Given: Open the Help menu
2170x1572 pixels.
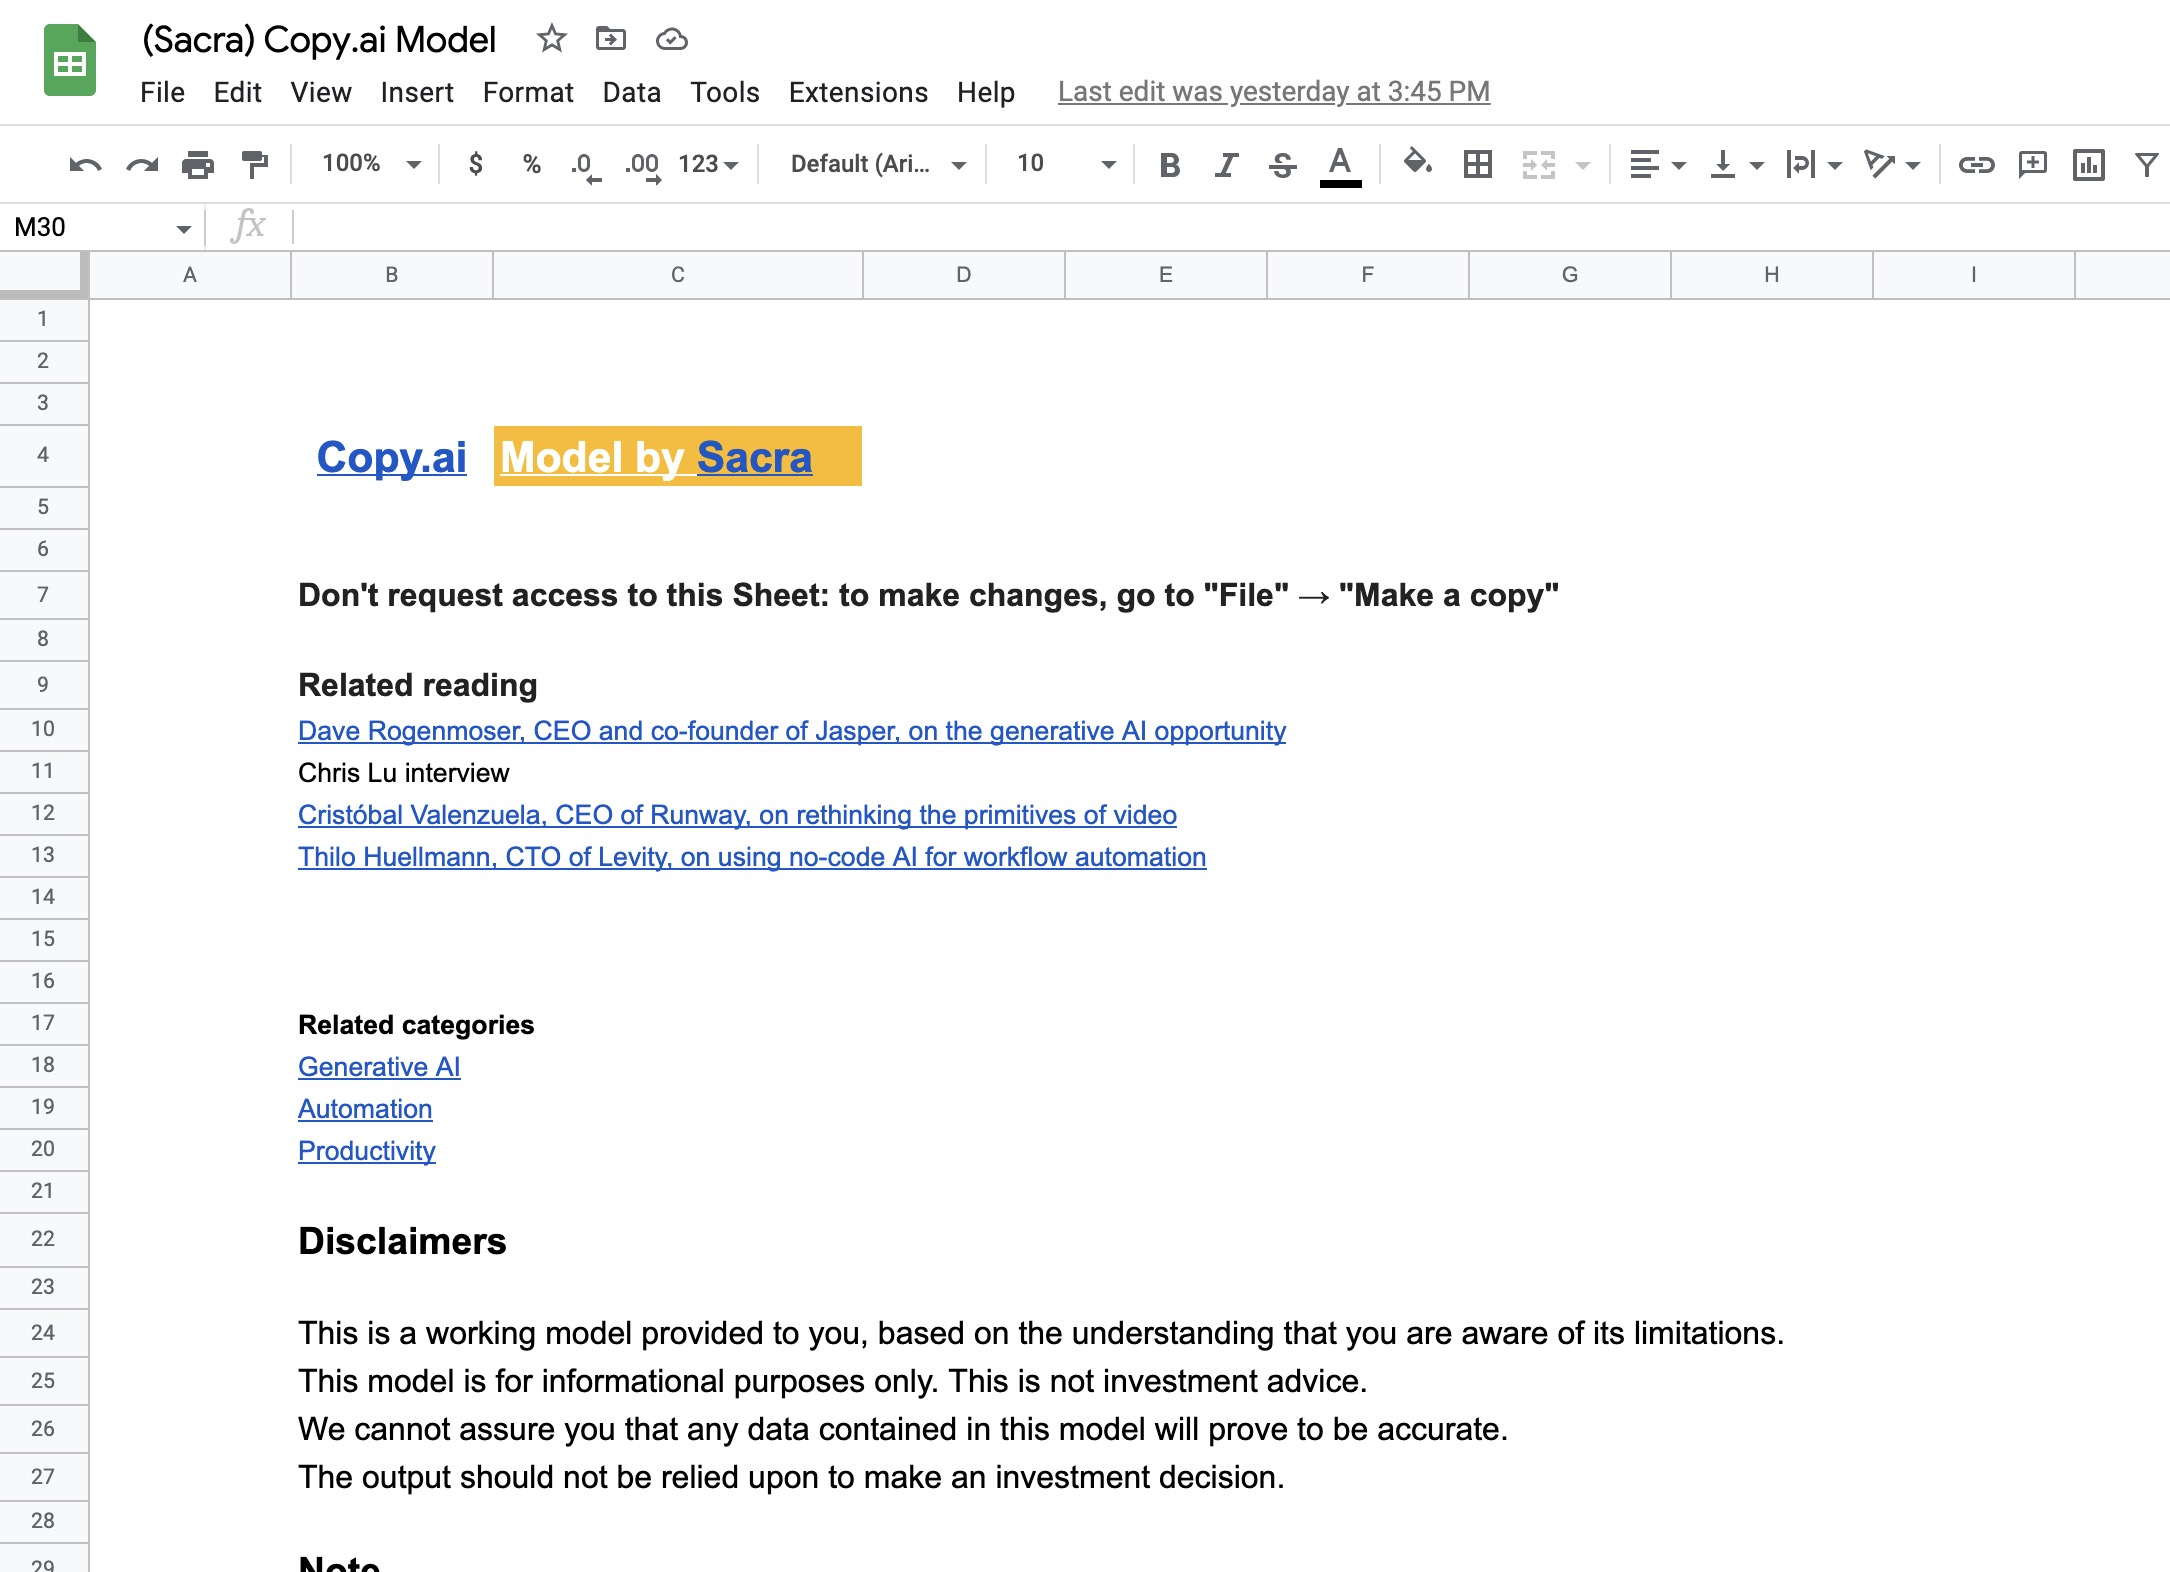Looking at the screenshot, I should point(985,92).
